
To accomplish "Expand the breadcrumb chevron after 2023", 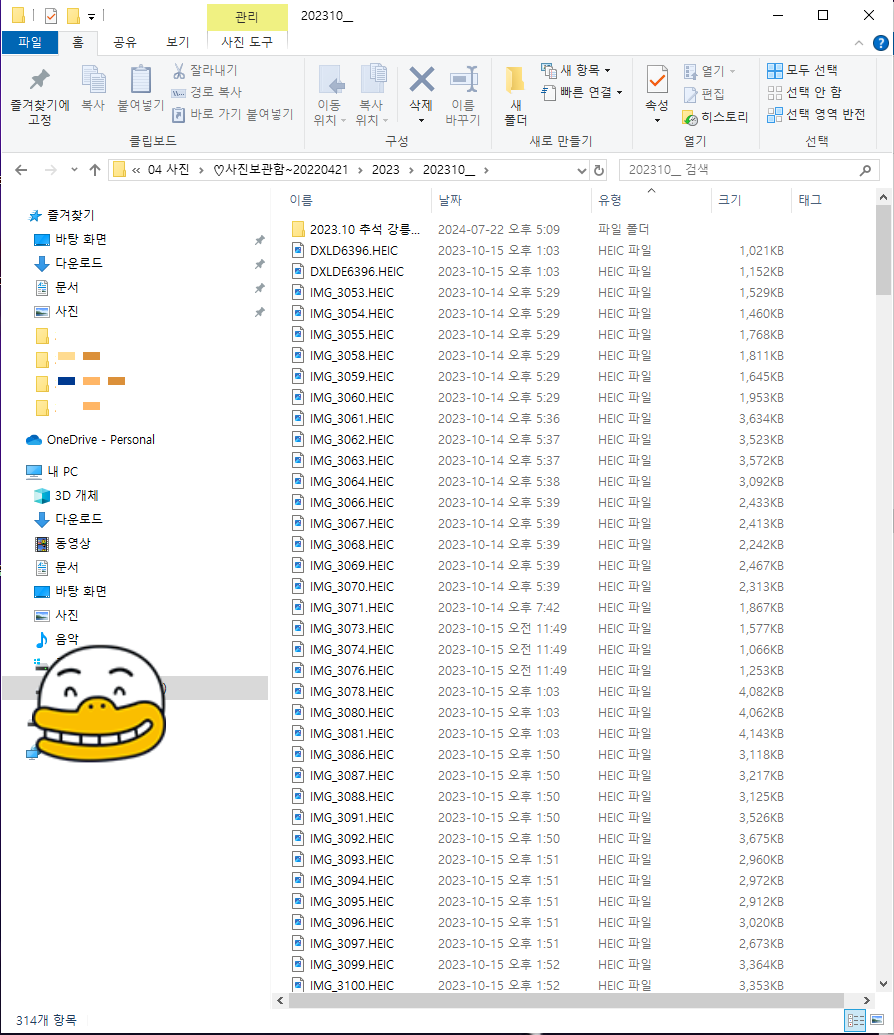I will click(410, 170).
